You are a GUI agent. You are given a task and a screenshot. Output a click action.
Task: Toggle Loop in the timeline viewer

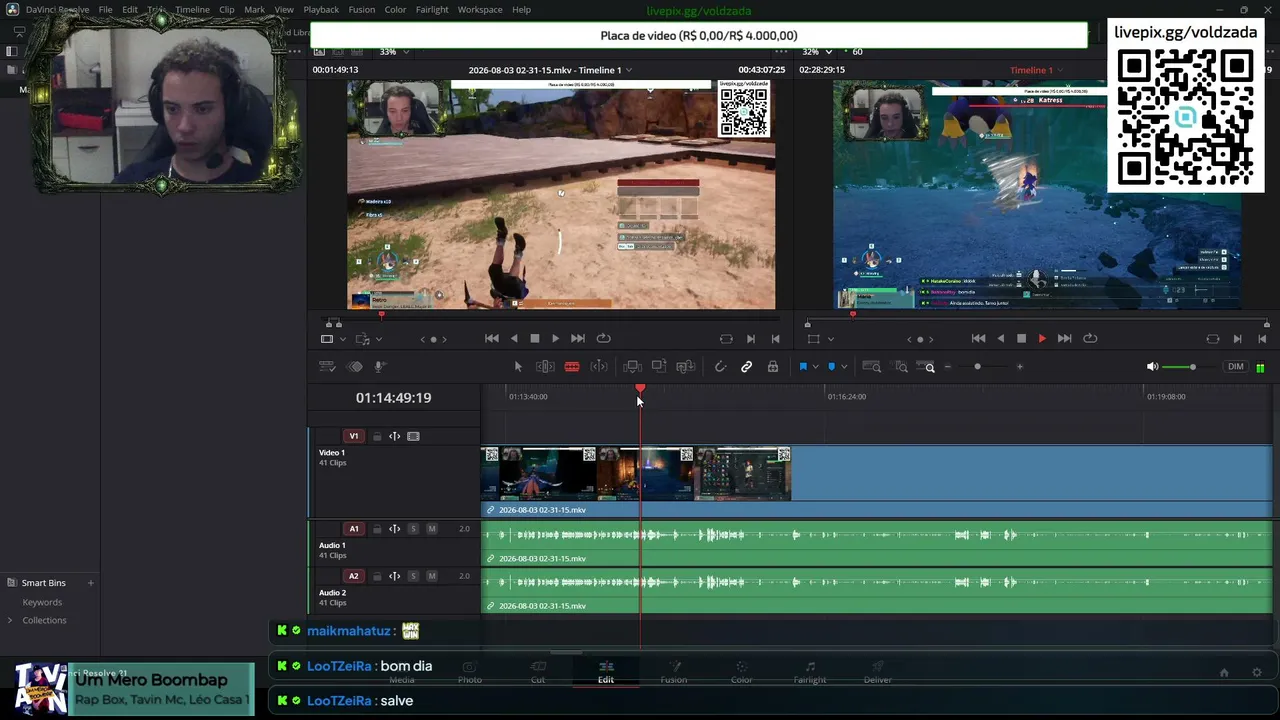point(1090,339)
